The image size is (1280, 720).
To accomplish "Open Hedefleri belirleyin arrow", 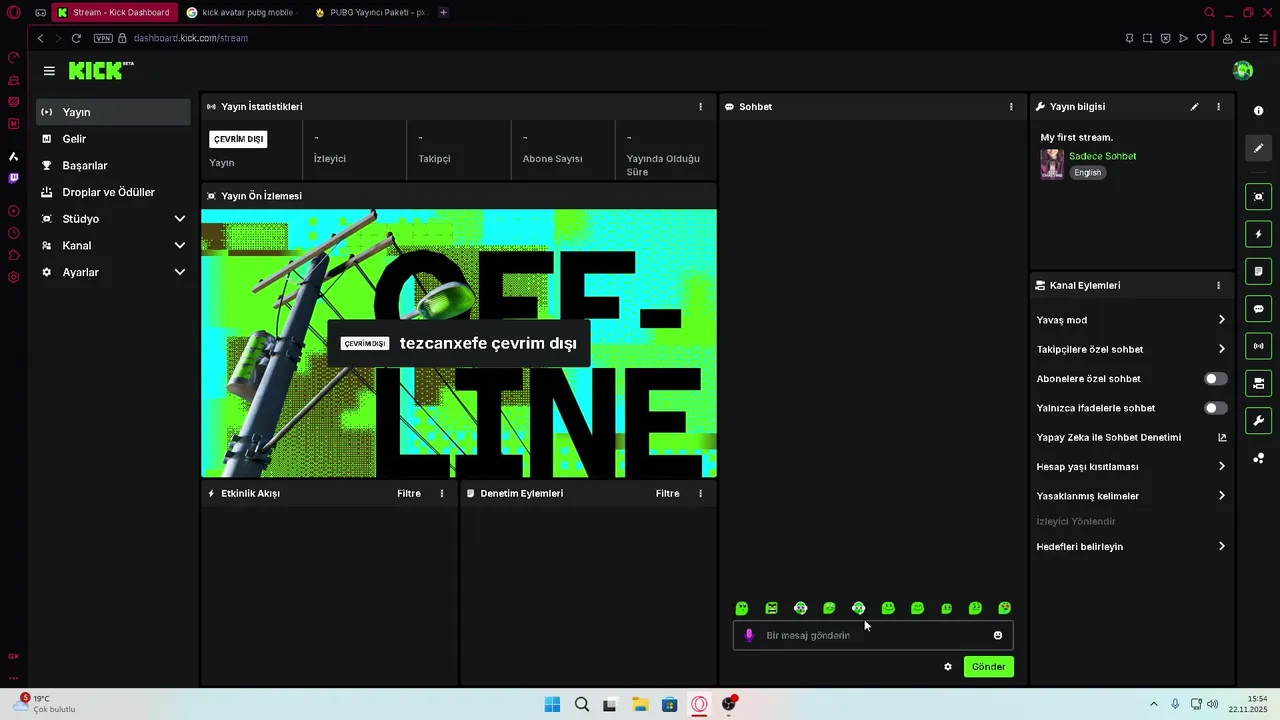I will pyautogui.click(x=1221, y=547).
